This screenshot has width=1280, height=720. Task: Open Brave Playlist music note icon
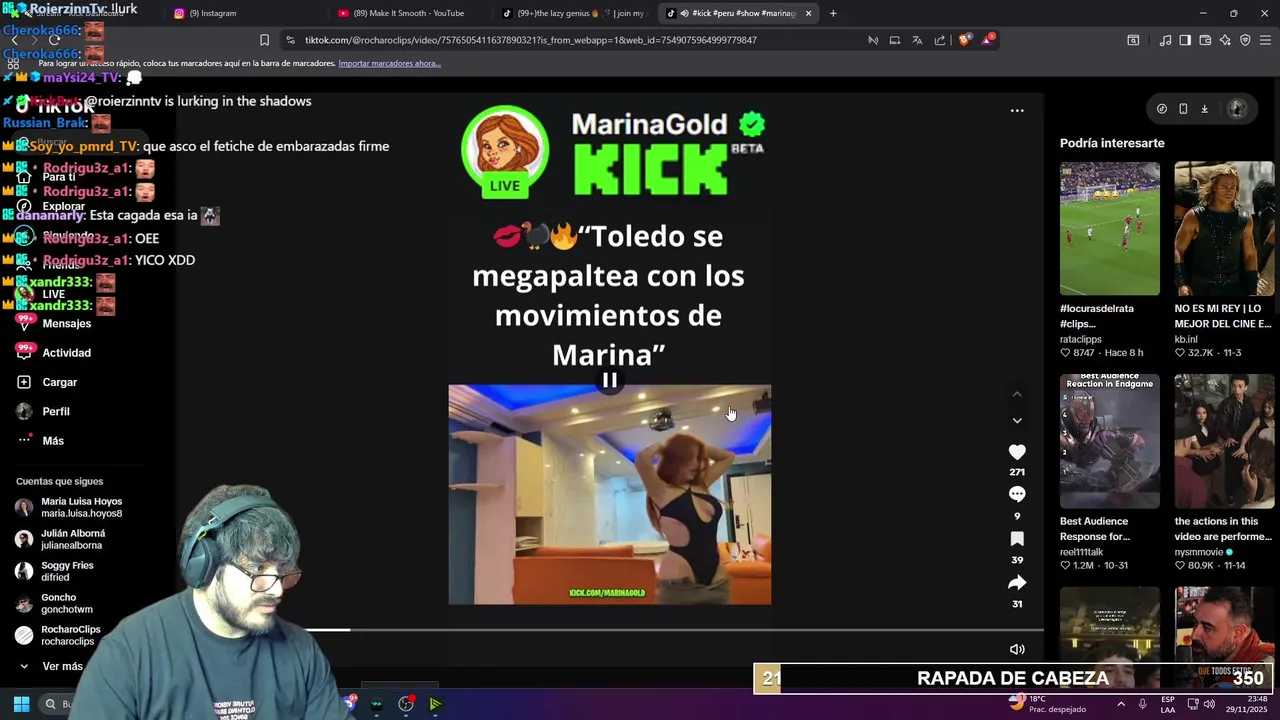1165,40
